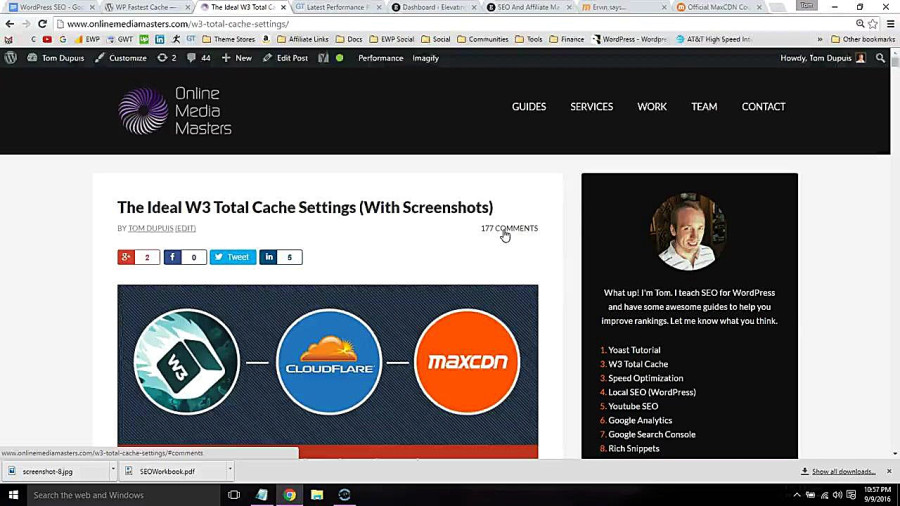This screenshot has height=506, width=900.
Task: Open the Docs bookmark folder
Action: tap(349, 40)
